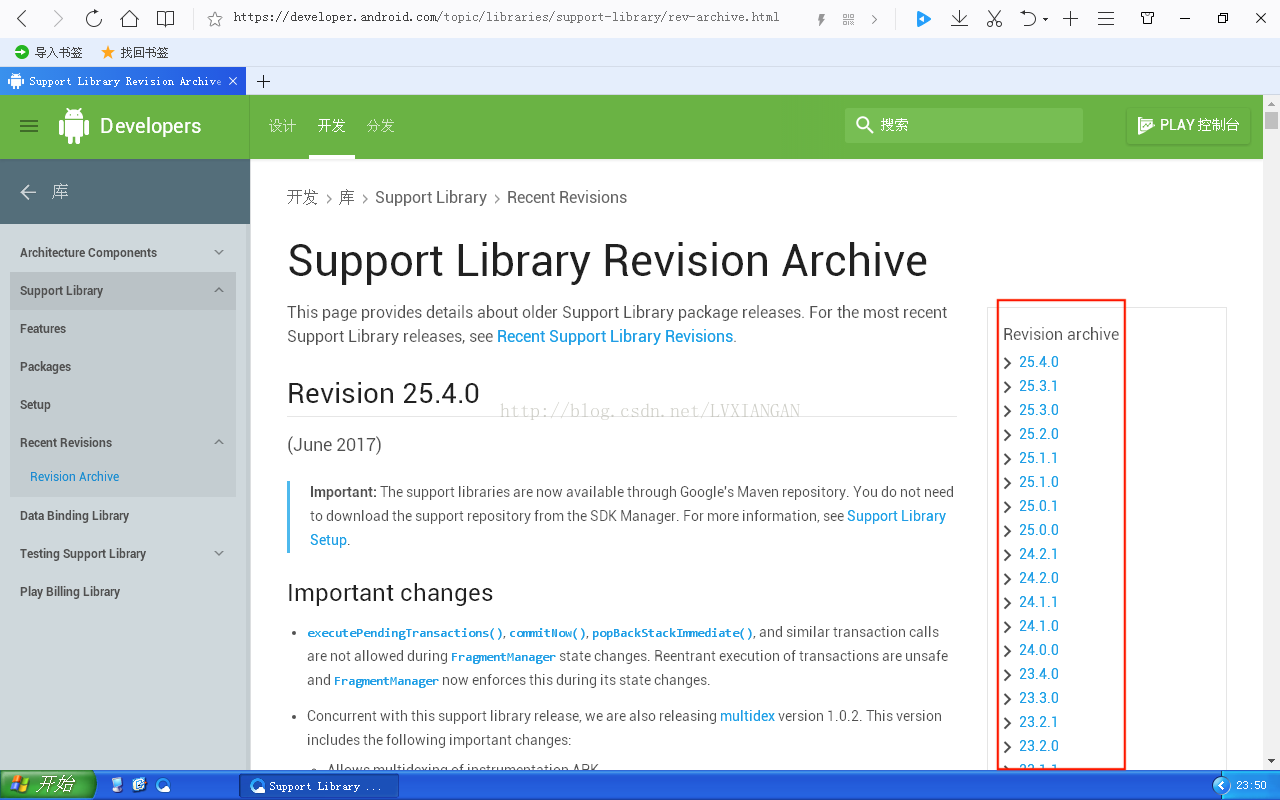Open the browser main menu lines icon

[1106, 18]
